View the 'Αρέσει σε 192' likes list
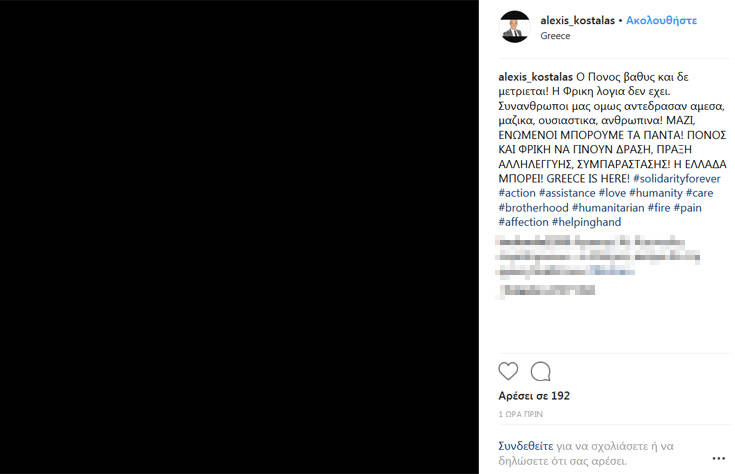The image size is (735, 474). coord(534,396)
